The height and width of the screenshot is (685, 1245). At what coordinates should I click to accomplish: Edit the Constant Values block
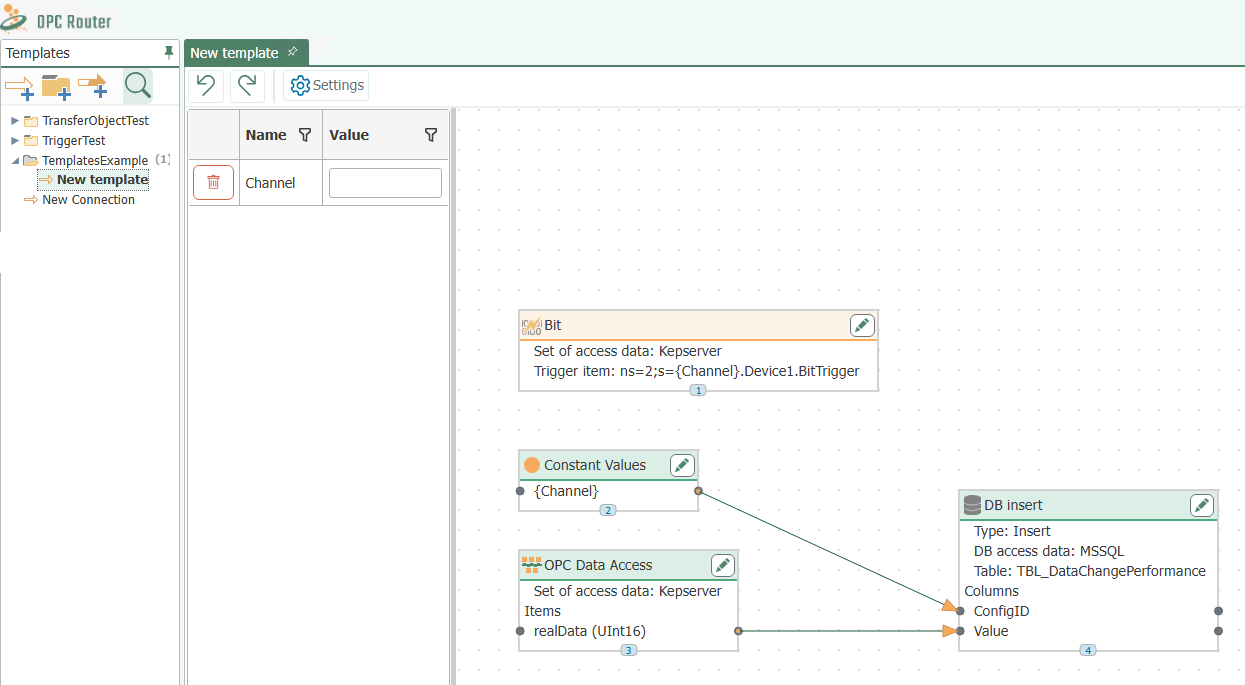pyautogui.click(x=682, y=465)
